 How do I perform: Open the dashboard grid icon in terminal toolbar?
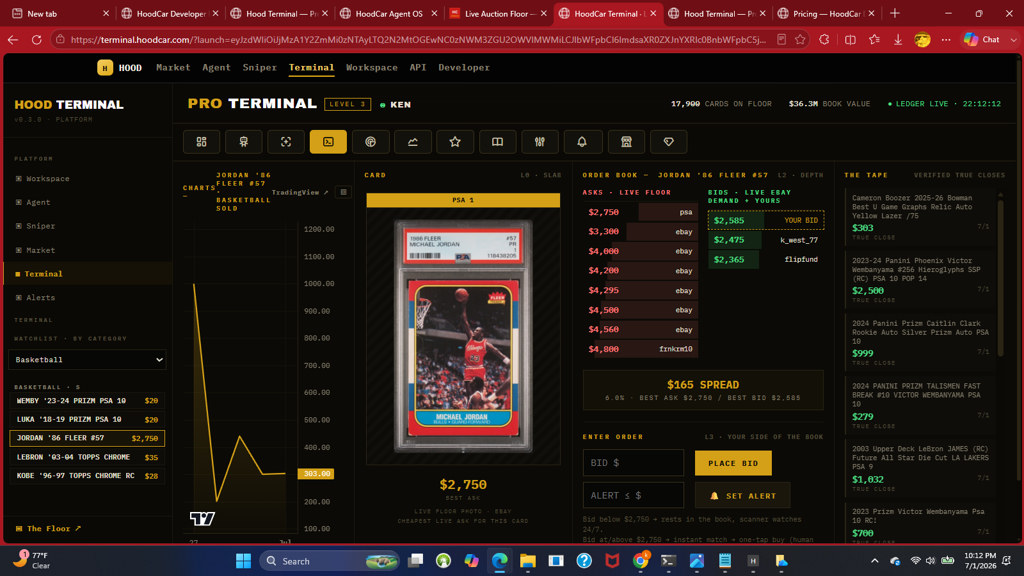tap(201, 142)
